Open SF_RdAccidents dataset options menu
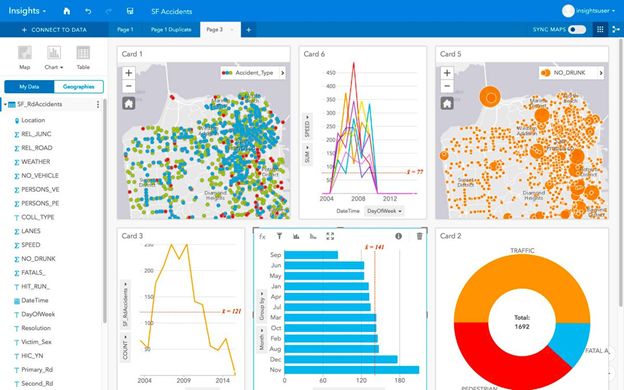Viewport: 624px width, 390px height. (98, 104)
